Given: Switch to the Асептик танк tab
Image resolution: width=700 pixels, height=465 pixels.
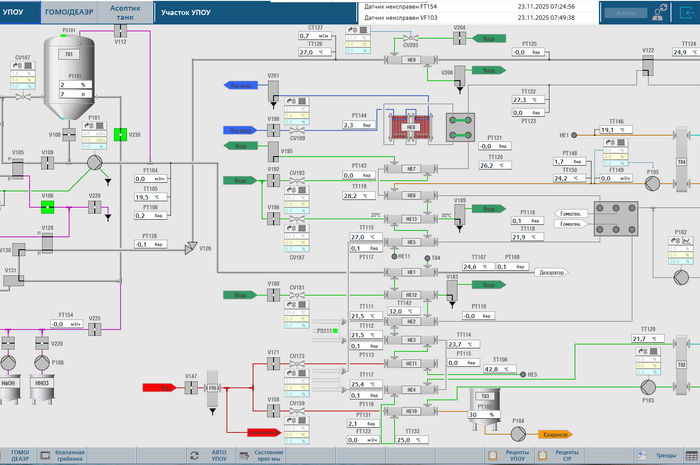Looking at the screenshot, I should (x=125, y=12).
